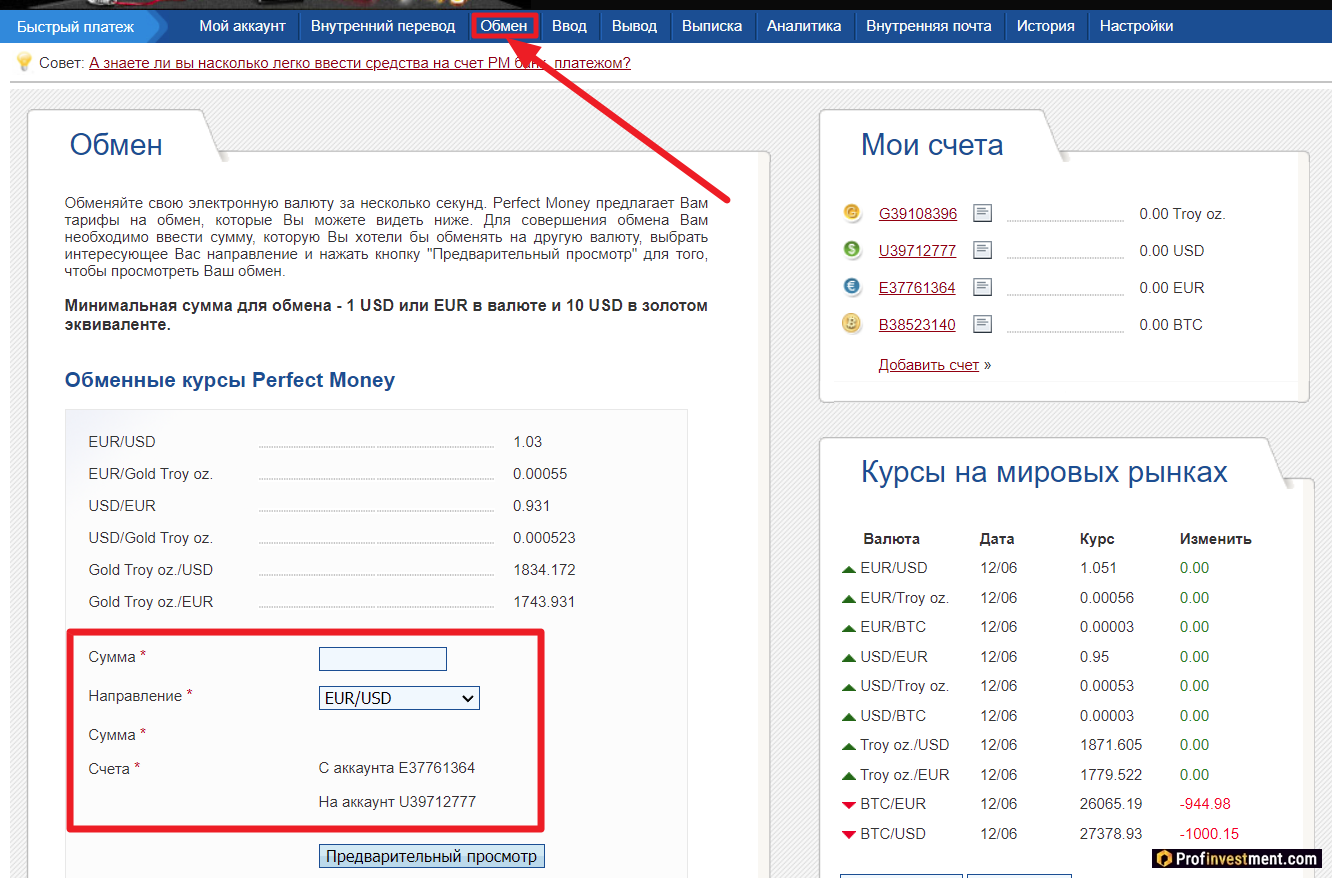Click the 0.000523 USD/Gold rate value
This screenshot has height=878, width=1332.
pos(544,538)
